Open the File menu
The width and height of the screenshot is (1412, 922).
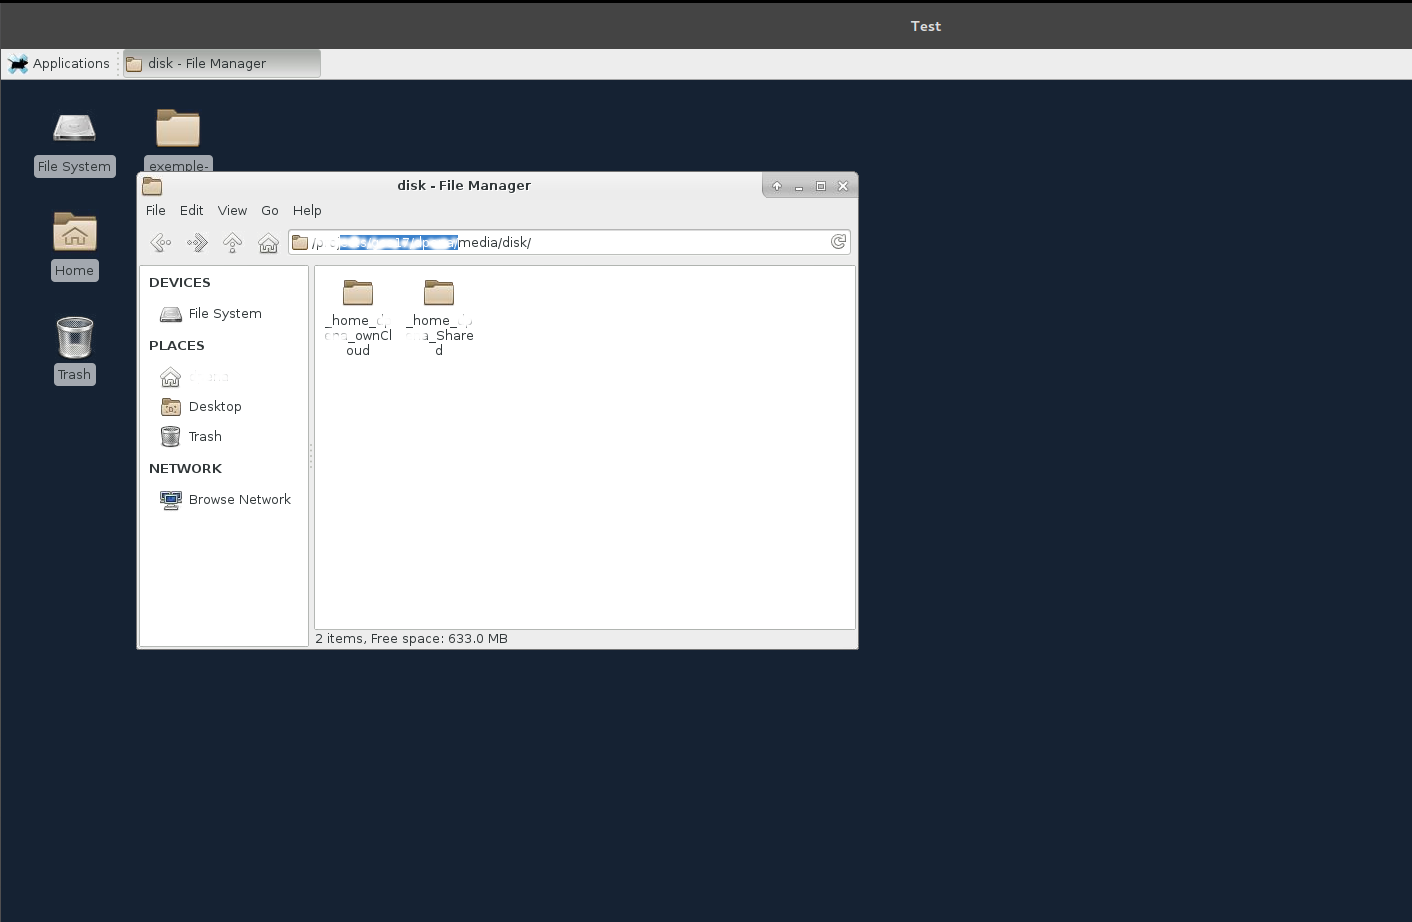[x=155, y=210]
